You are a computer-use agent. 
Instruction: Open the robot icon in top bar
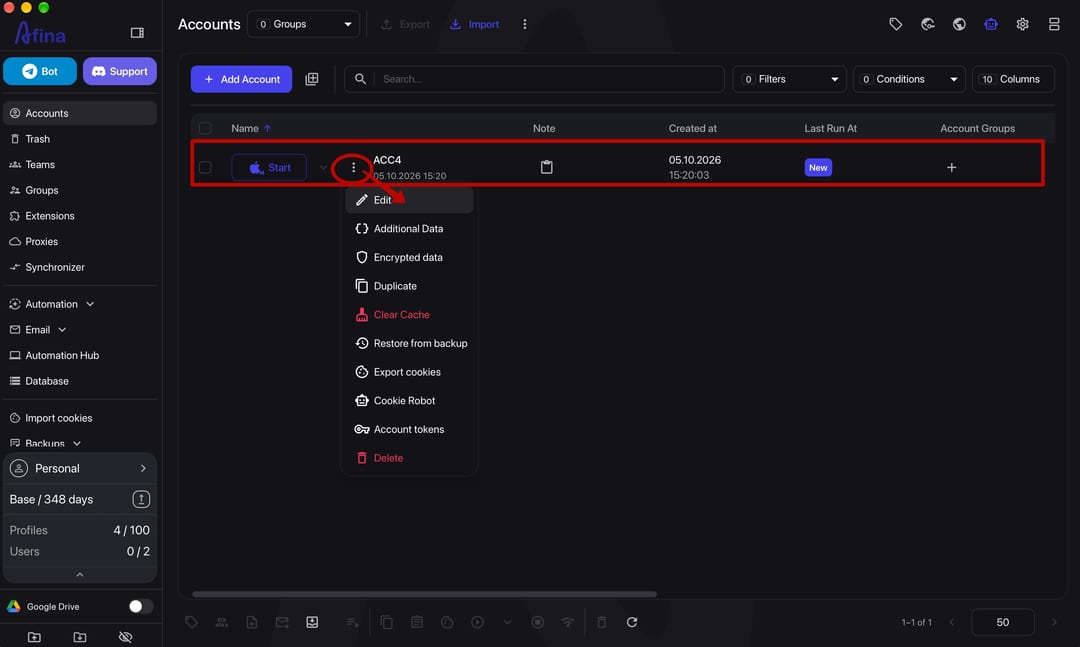point(990,24)
